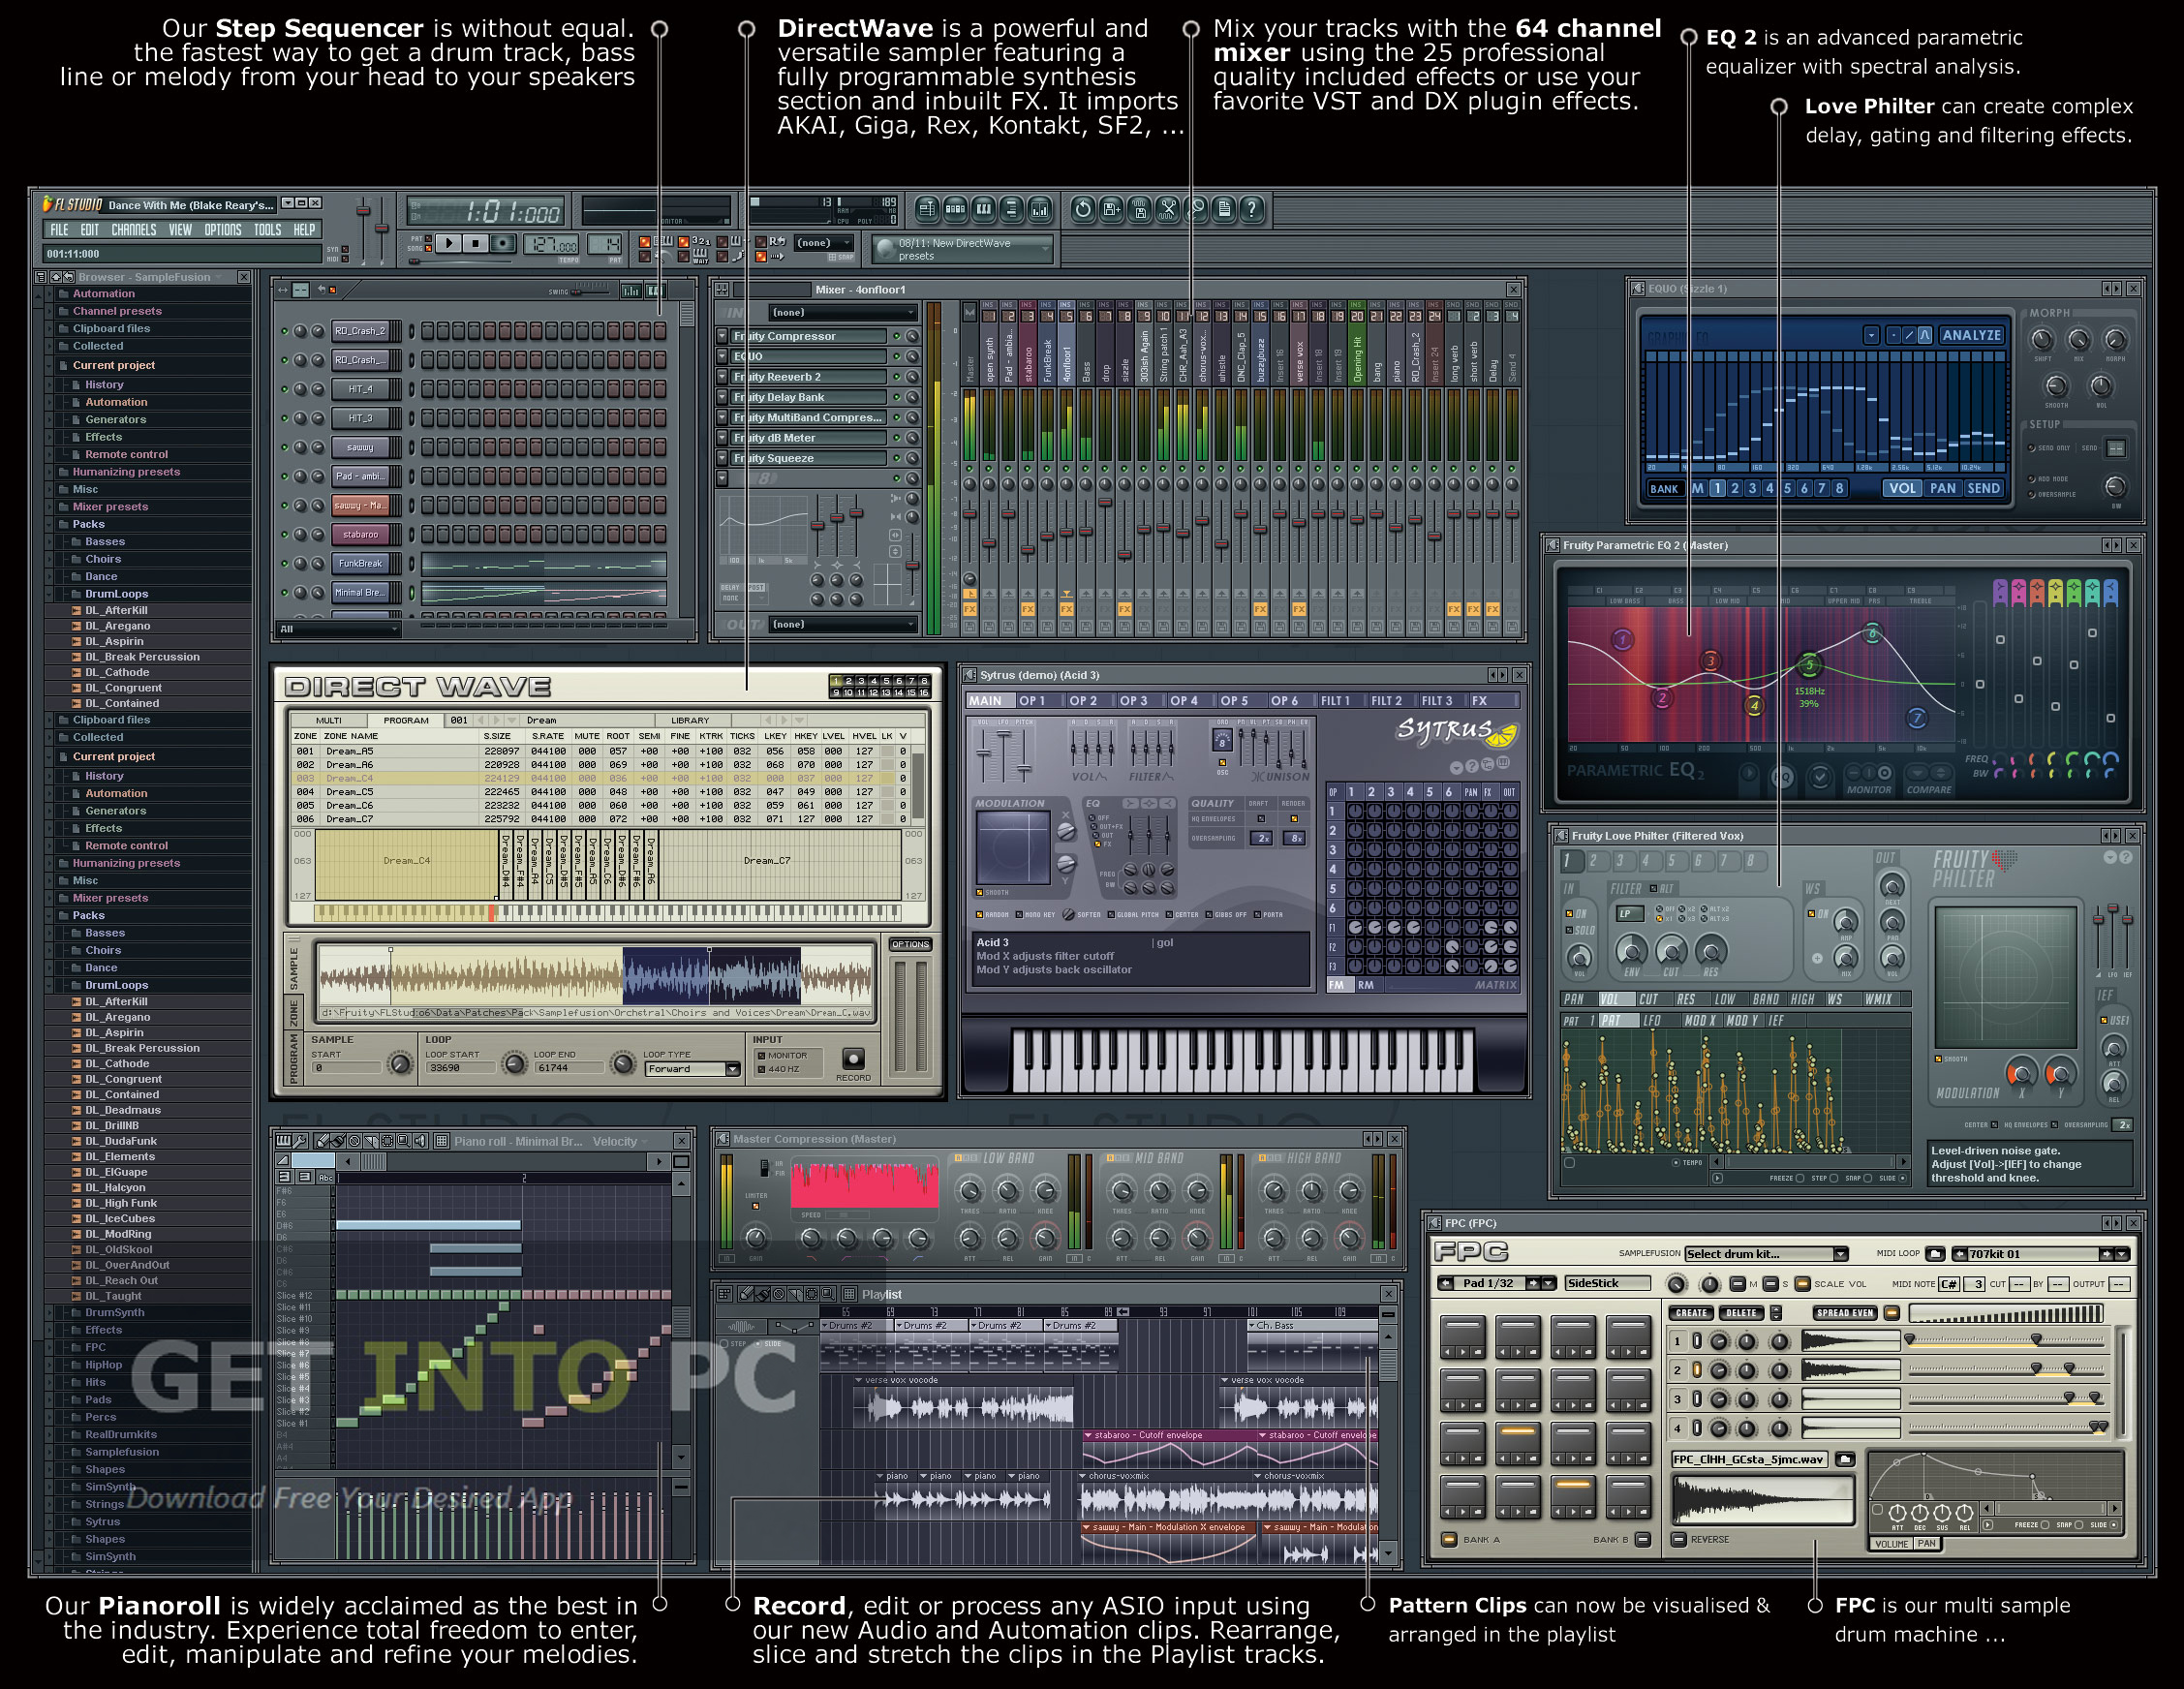
Task: Toggle the M mute button in FPC
Action: [1738, 1284]
